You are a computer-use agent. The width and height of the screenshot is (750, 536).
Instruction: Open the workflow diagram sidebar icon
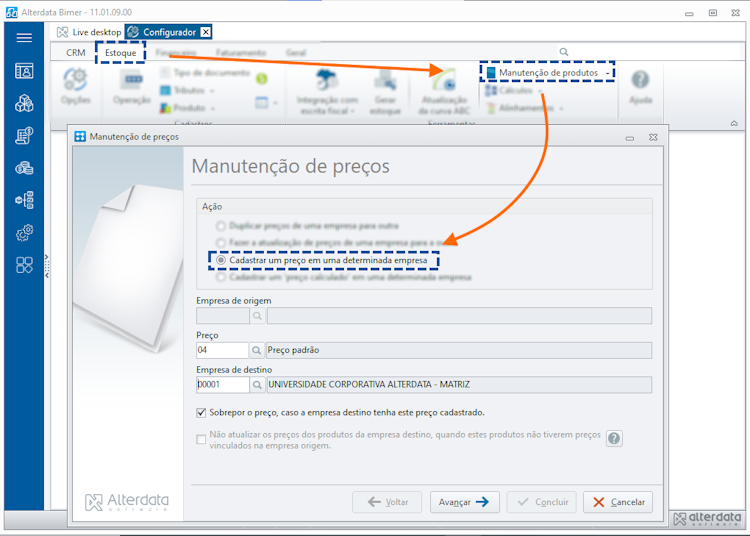(24, 200)
